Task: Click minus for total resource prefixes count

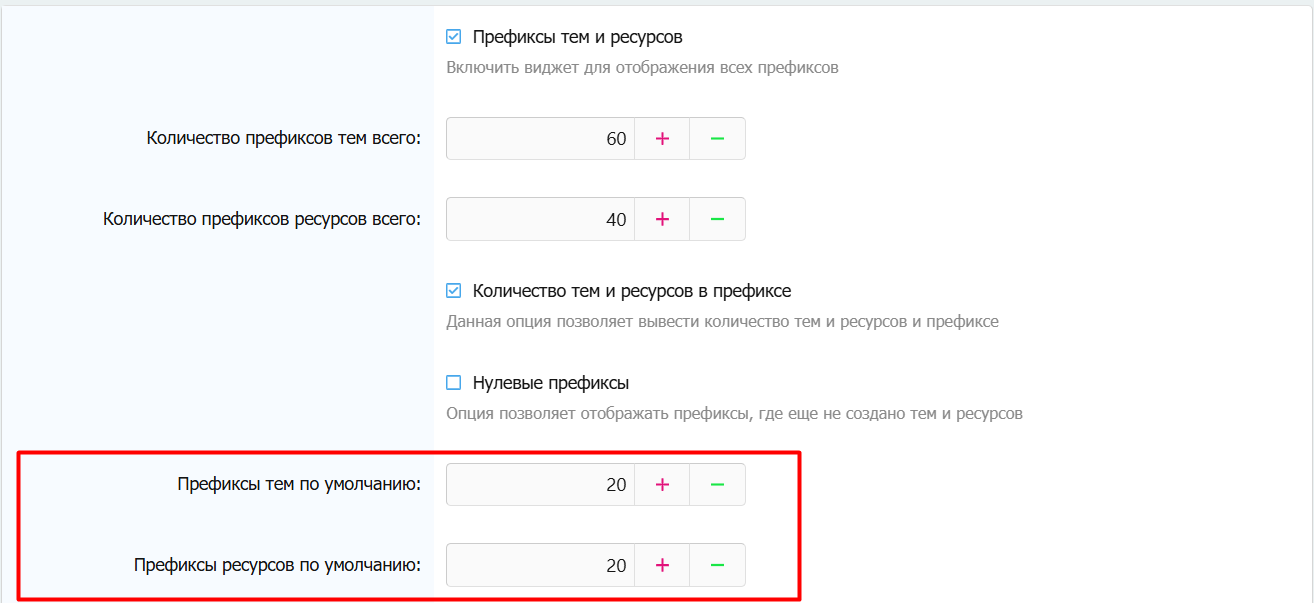Action: [x=717, y=219]
